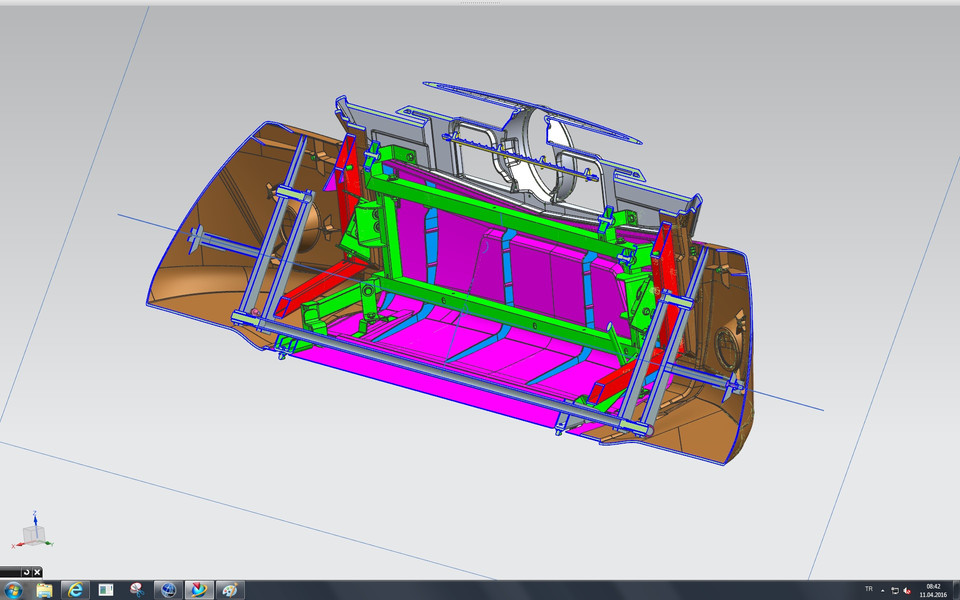
Task: Open the clock showing 08:42
Action: pos(933,585)
